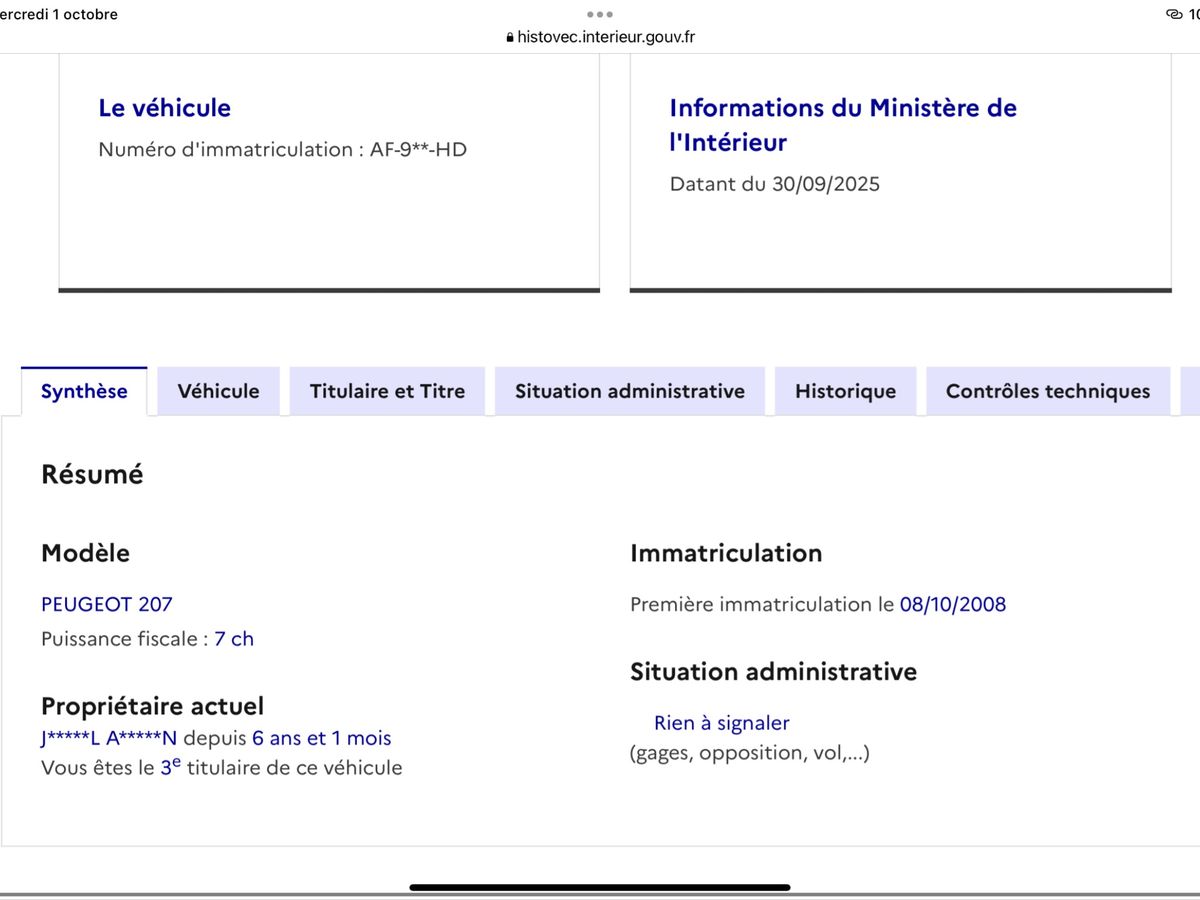Select the '7 ch' fiscal power value
Screen dimensions: 1200x900
coord(234,639)
